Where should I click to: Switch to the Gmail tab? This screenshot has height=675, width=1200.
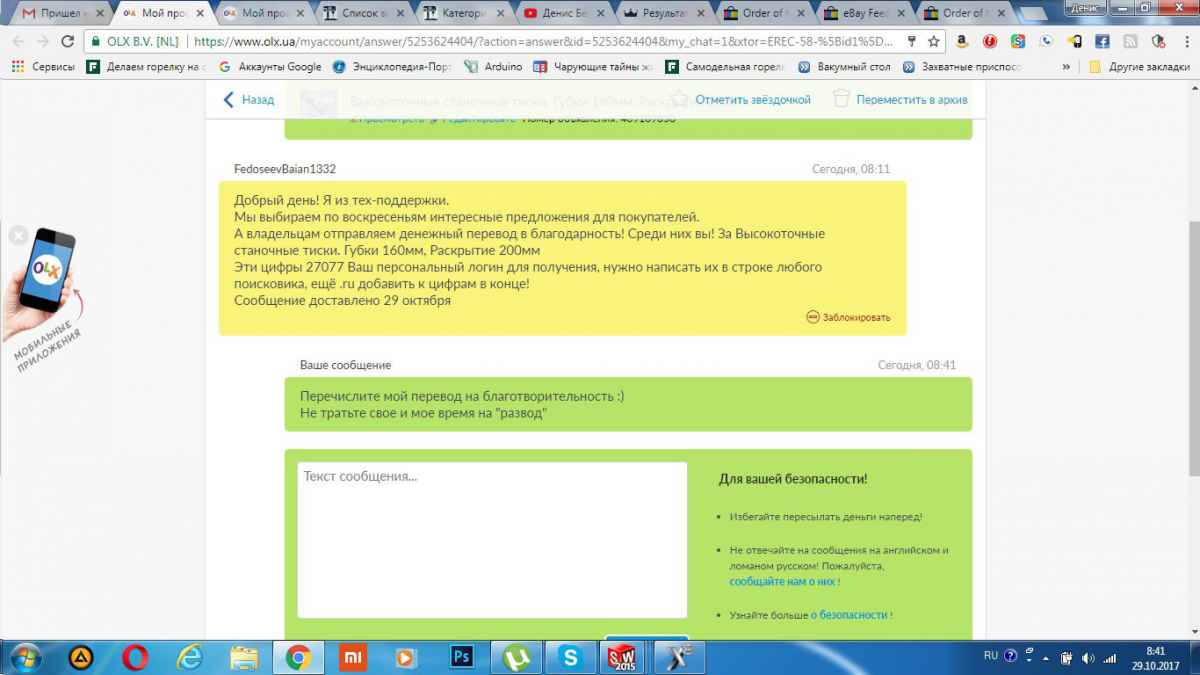pyautogui.click(x=60, y=14)
